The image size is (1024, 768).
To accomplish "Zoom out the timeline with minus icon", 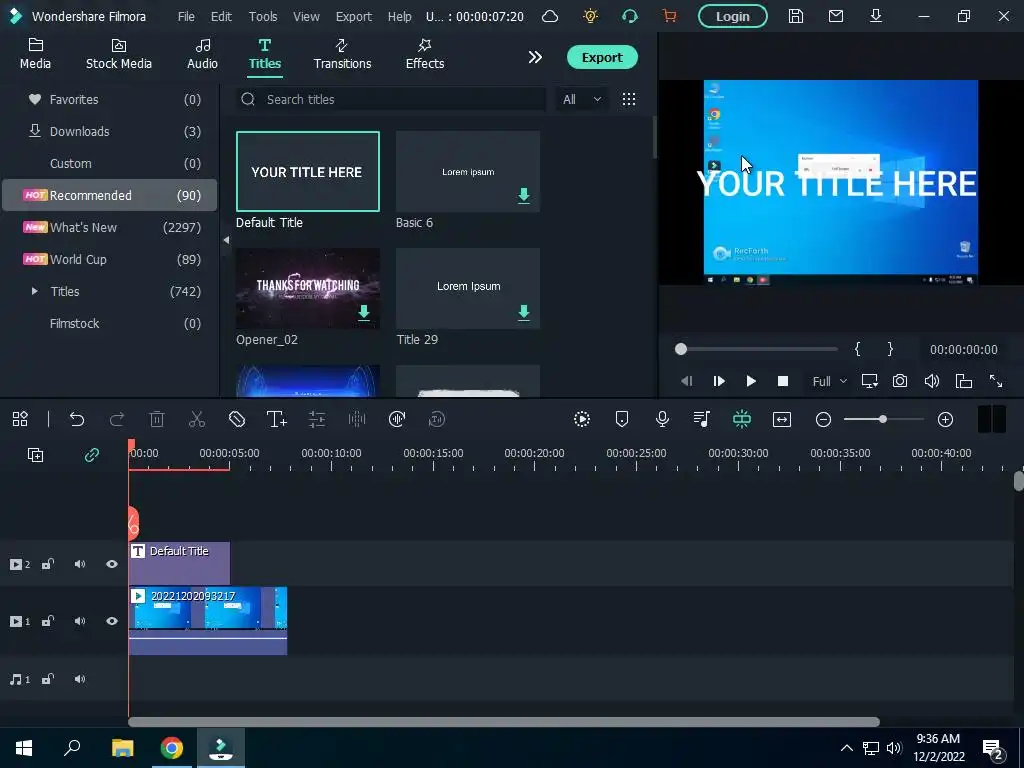I will click(823, 419).
